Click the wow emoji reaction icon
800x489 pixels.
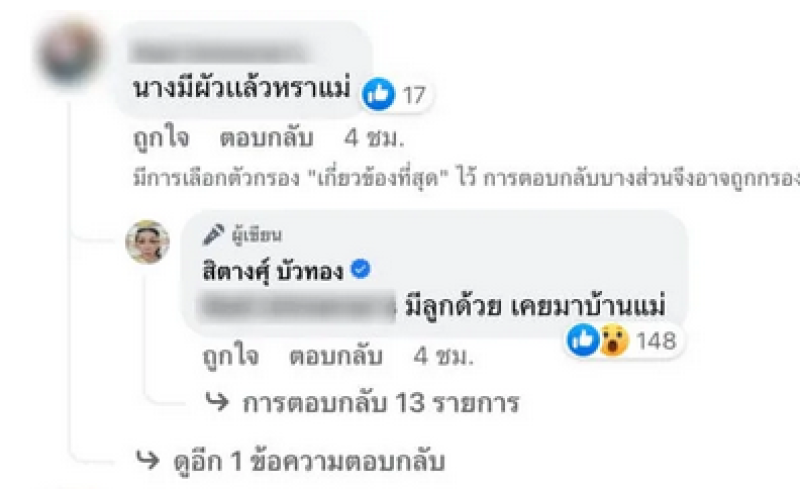coord(613,340)
